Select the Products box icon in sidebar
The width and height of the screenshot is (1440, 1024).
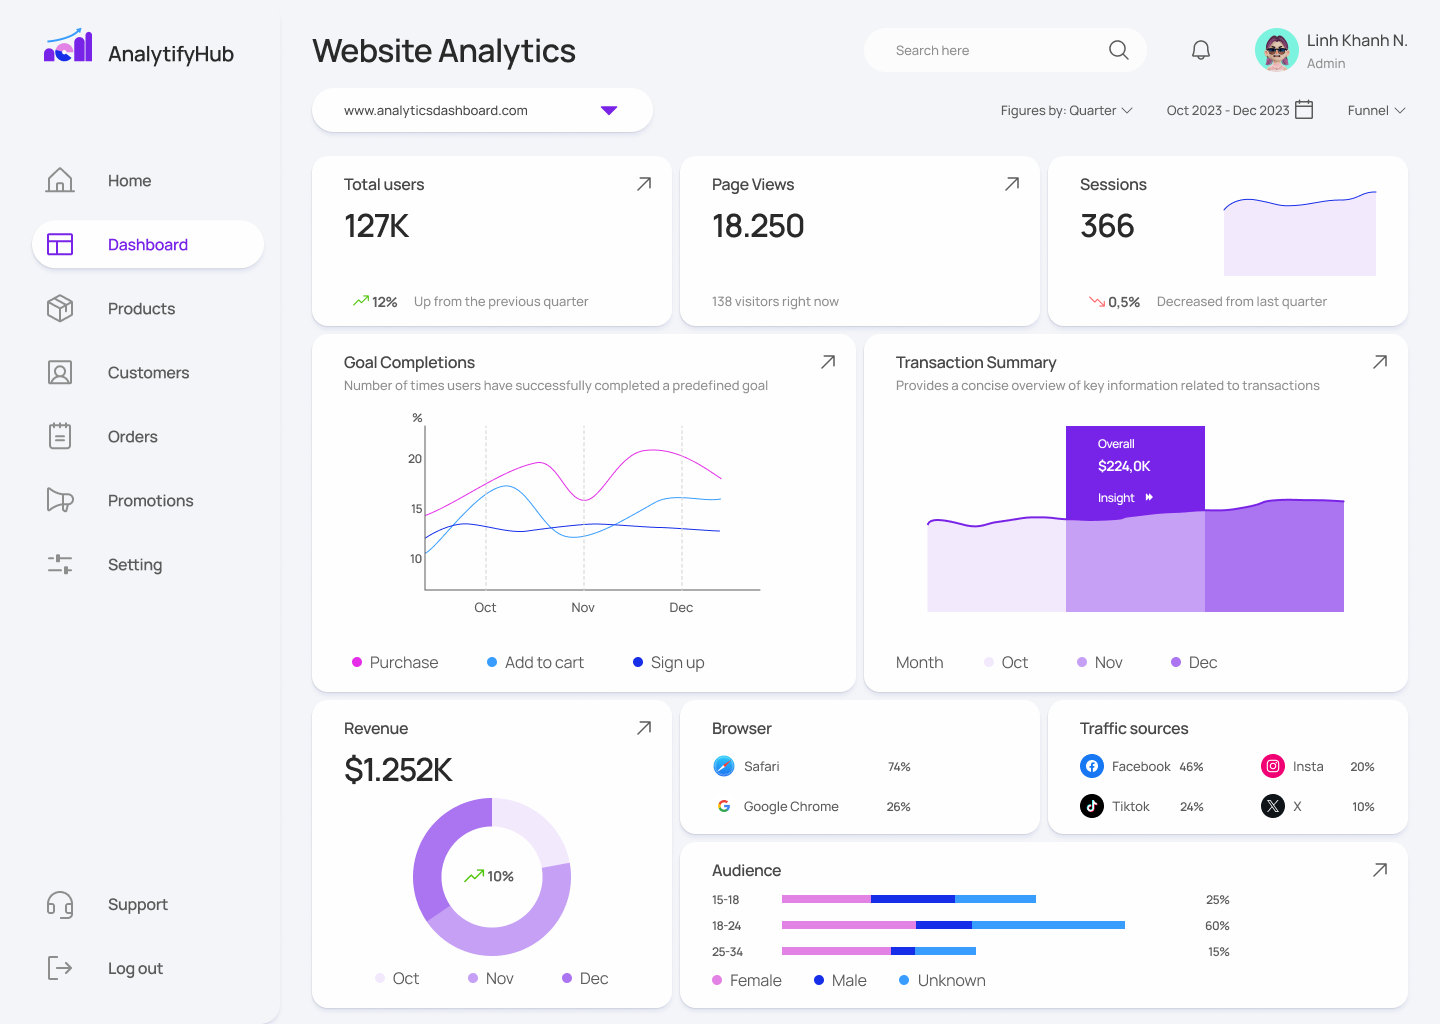60,308
